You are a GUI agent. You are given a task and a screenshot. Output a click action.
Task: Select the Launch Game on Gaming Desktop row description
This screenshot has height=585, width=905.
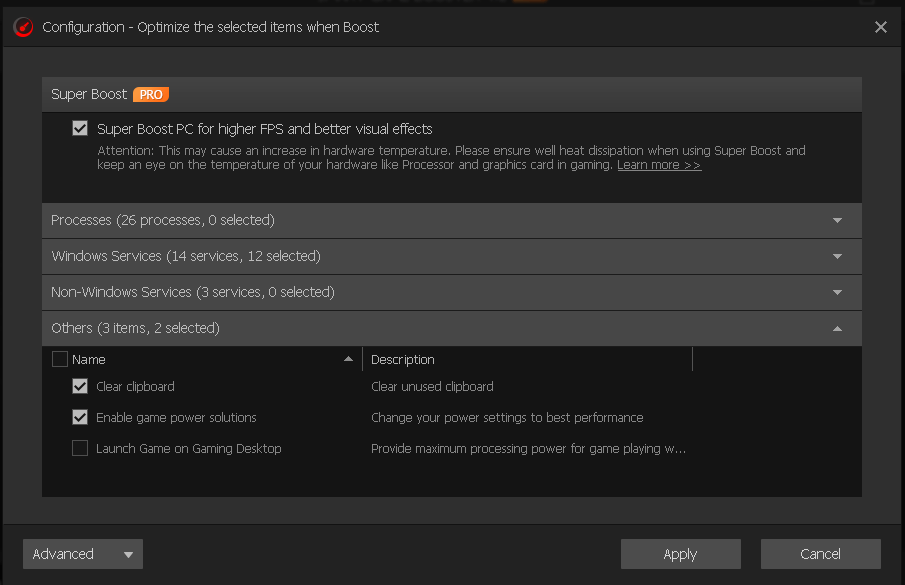click(x=528, y=448)
